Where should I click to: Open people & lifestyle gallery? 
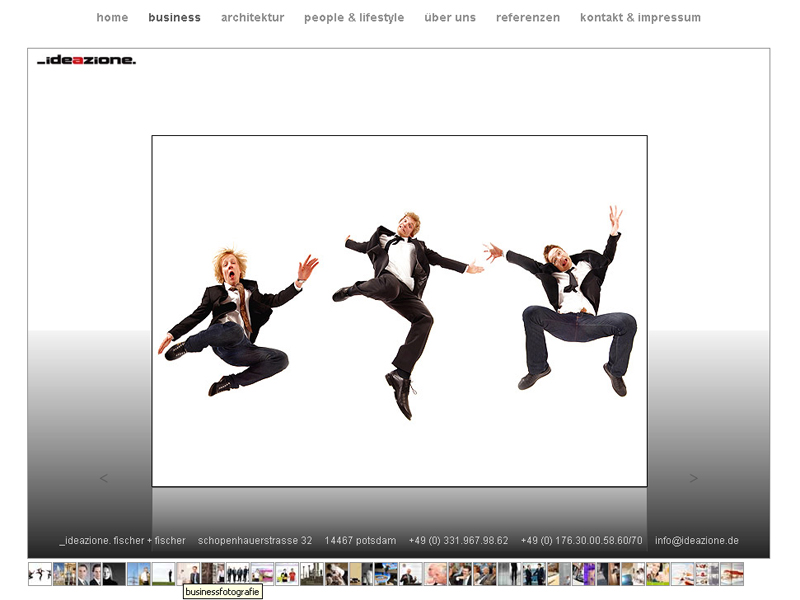[354, 17]
